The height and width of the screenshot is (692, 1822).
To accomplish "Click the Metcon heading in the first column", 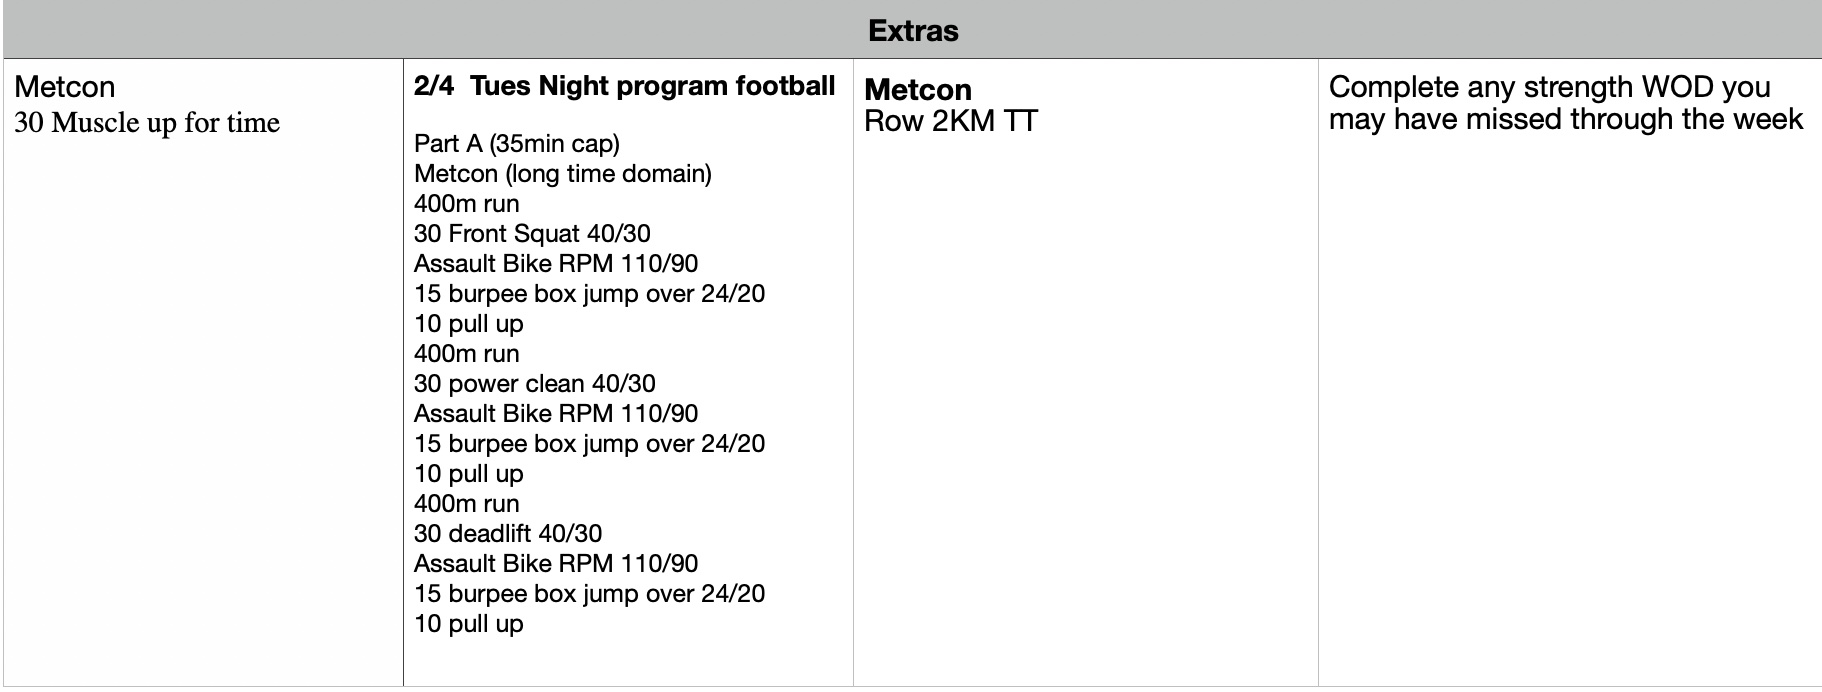I will [x=65, y=87].
